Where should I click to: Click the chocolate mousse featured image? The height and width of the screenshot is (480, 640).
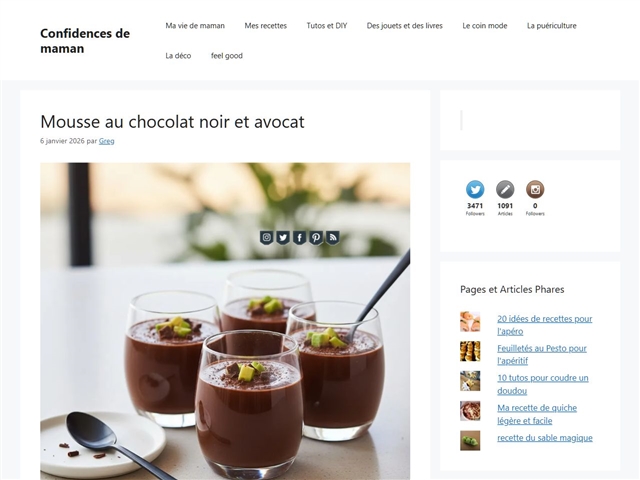(x=225, y=321)
